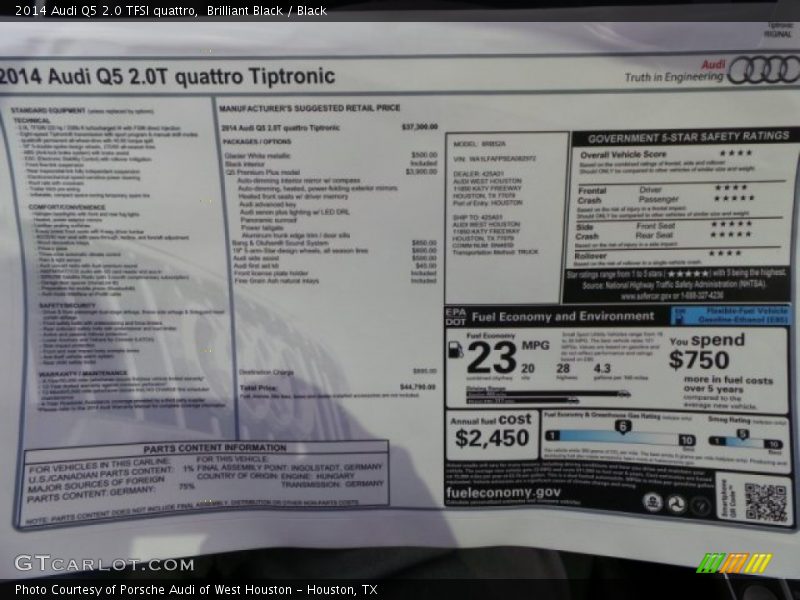
Task: Click the 'TRANSMISSION: GERMANY' origin text
Action: click(x=332, y=484)
